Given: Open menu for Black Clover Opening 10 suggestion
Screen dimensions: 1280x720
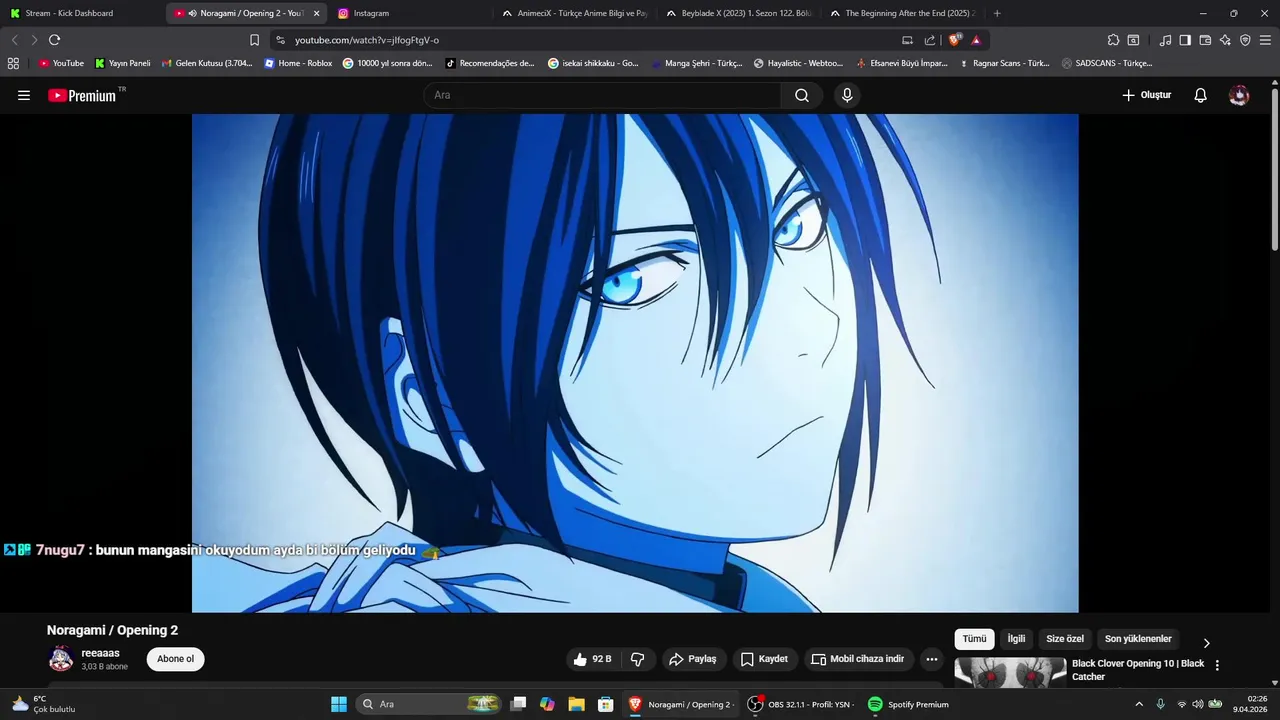Looking at the screenshot, I should tap(1217, 665).
